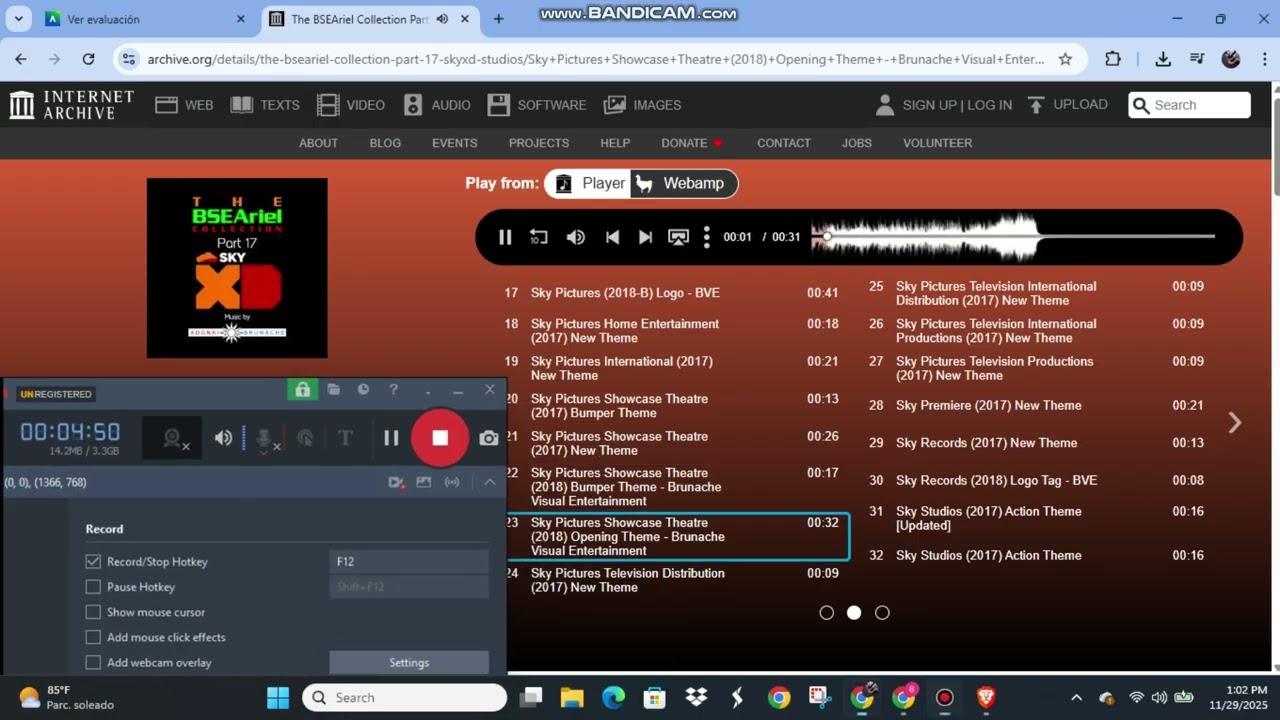Open AirPlay casting in audio player

(x=678, y=237)
